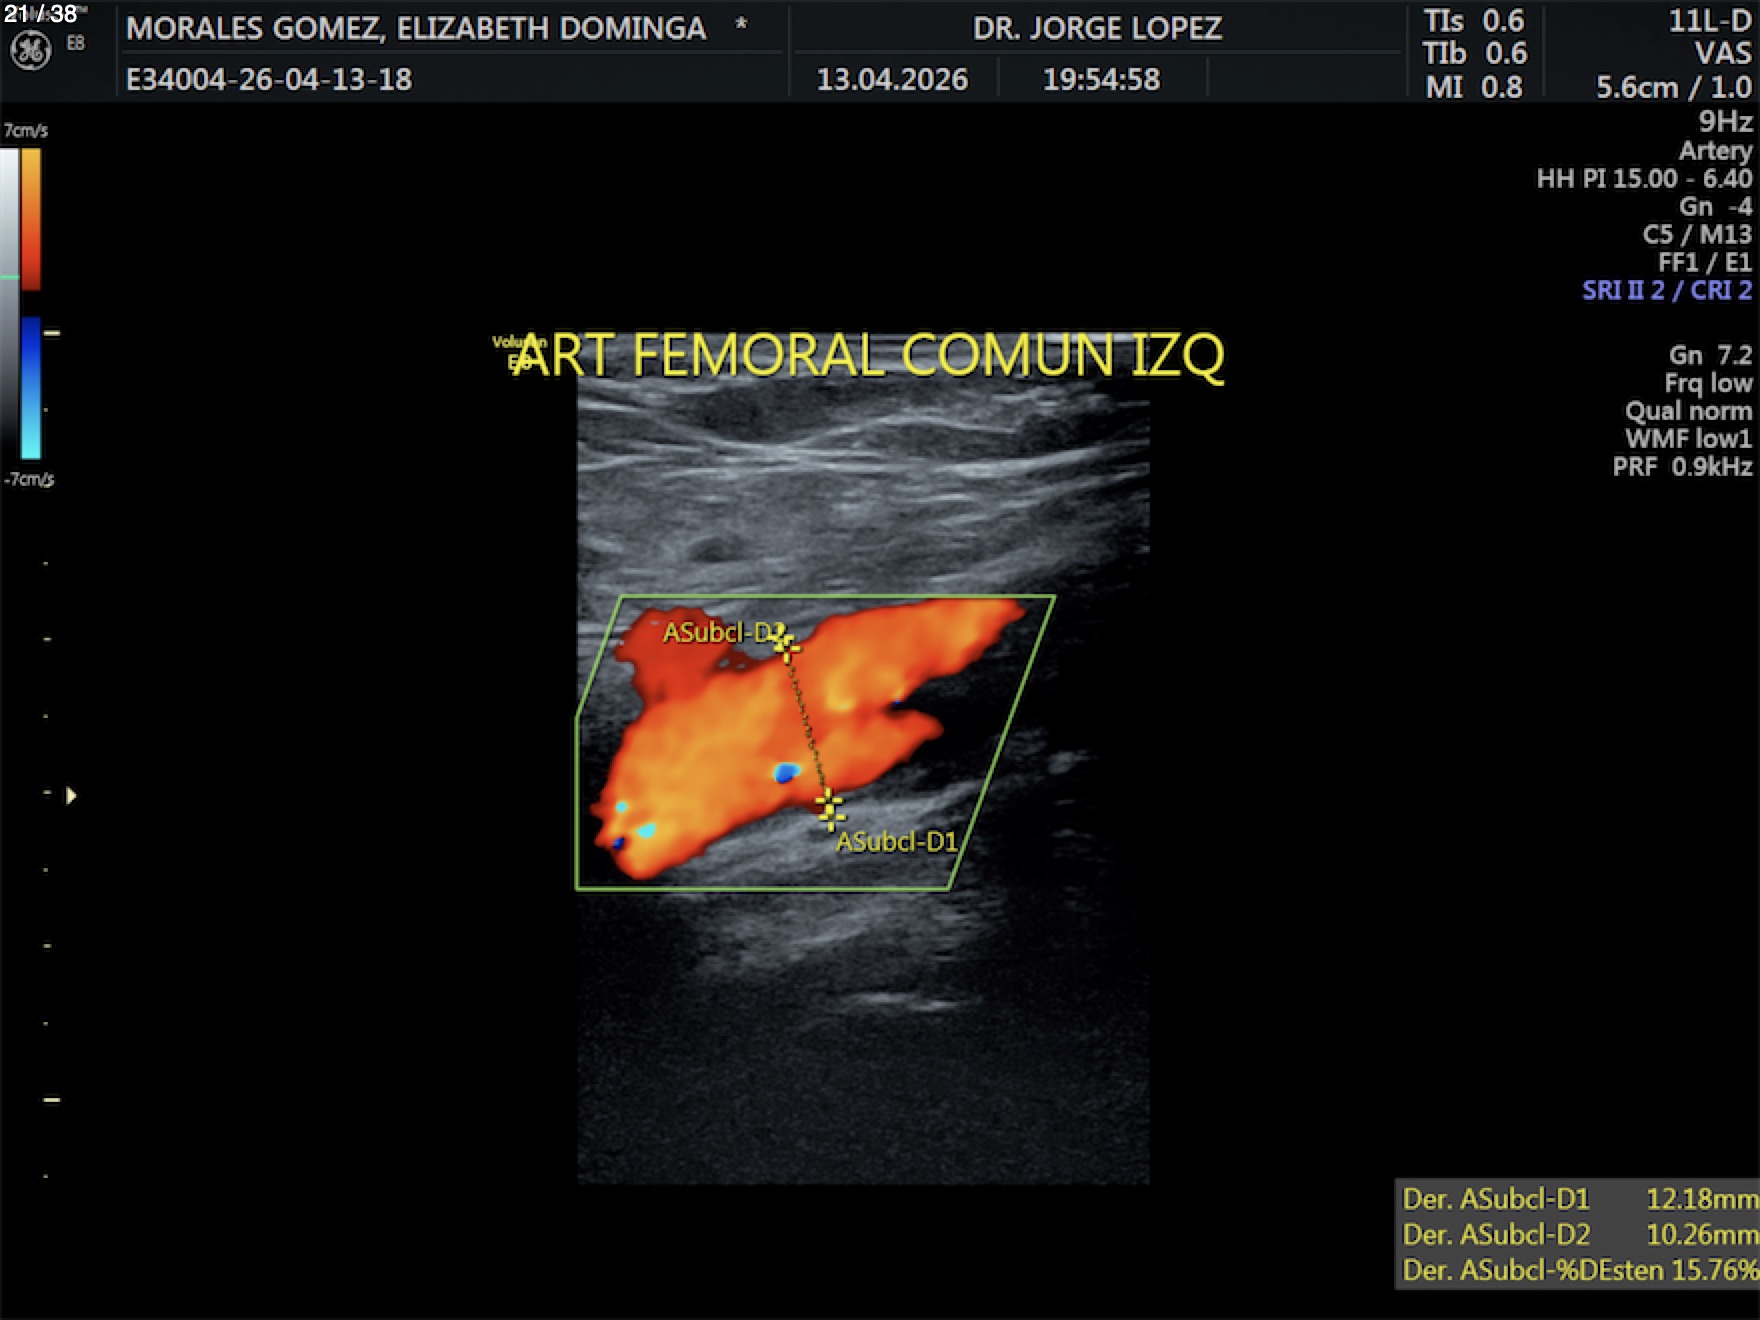Image resolution: width=1760 pixels, height=1320 pixels.
Task: Click the GE logo icon
Action: click(30, 50)
